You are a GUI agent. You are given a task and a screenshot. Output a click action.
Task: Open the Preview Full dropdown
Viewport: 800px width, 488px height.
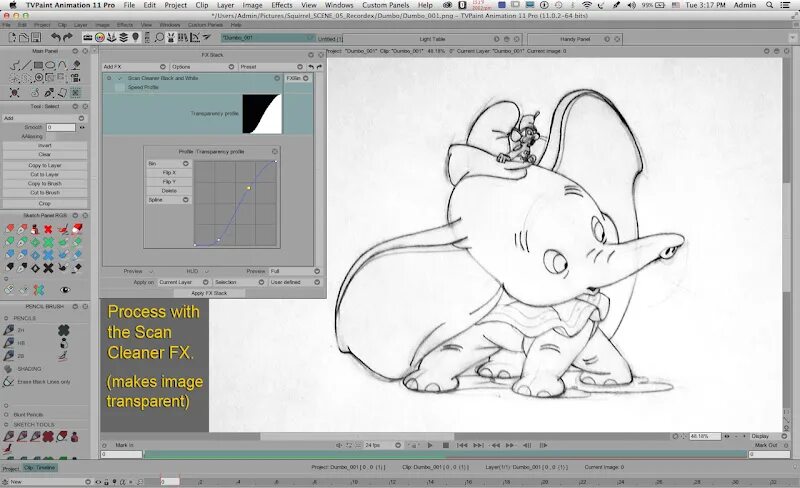tap(295, 271)
